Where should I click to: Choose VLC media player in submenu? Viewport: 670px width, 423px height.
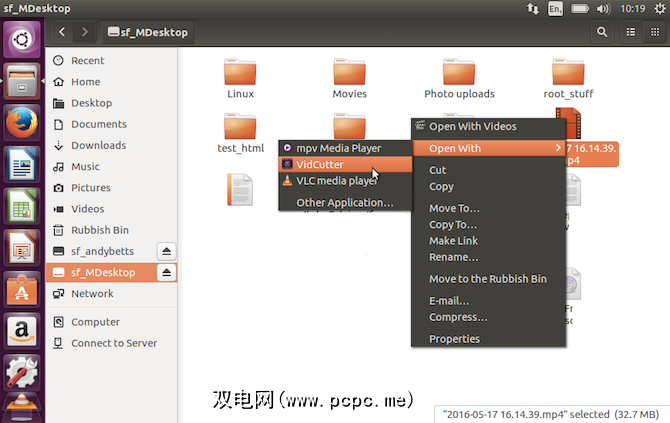(x=345, y=181)
